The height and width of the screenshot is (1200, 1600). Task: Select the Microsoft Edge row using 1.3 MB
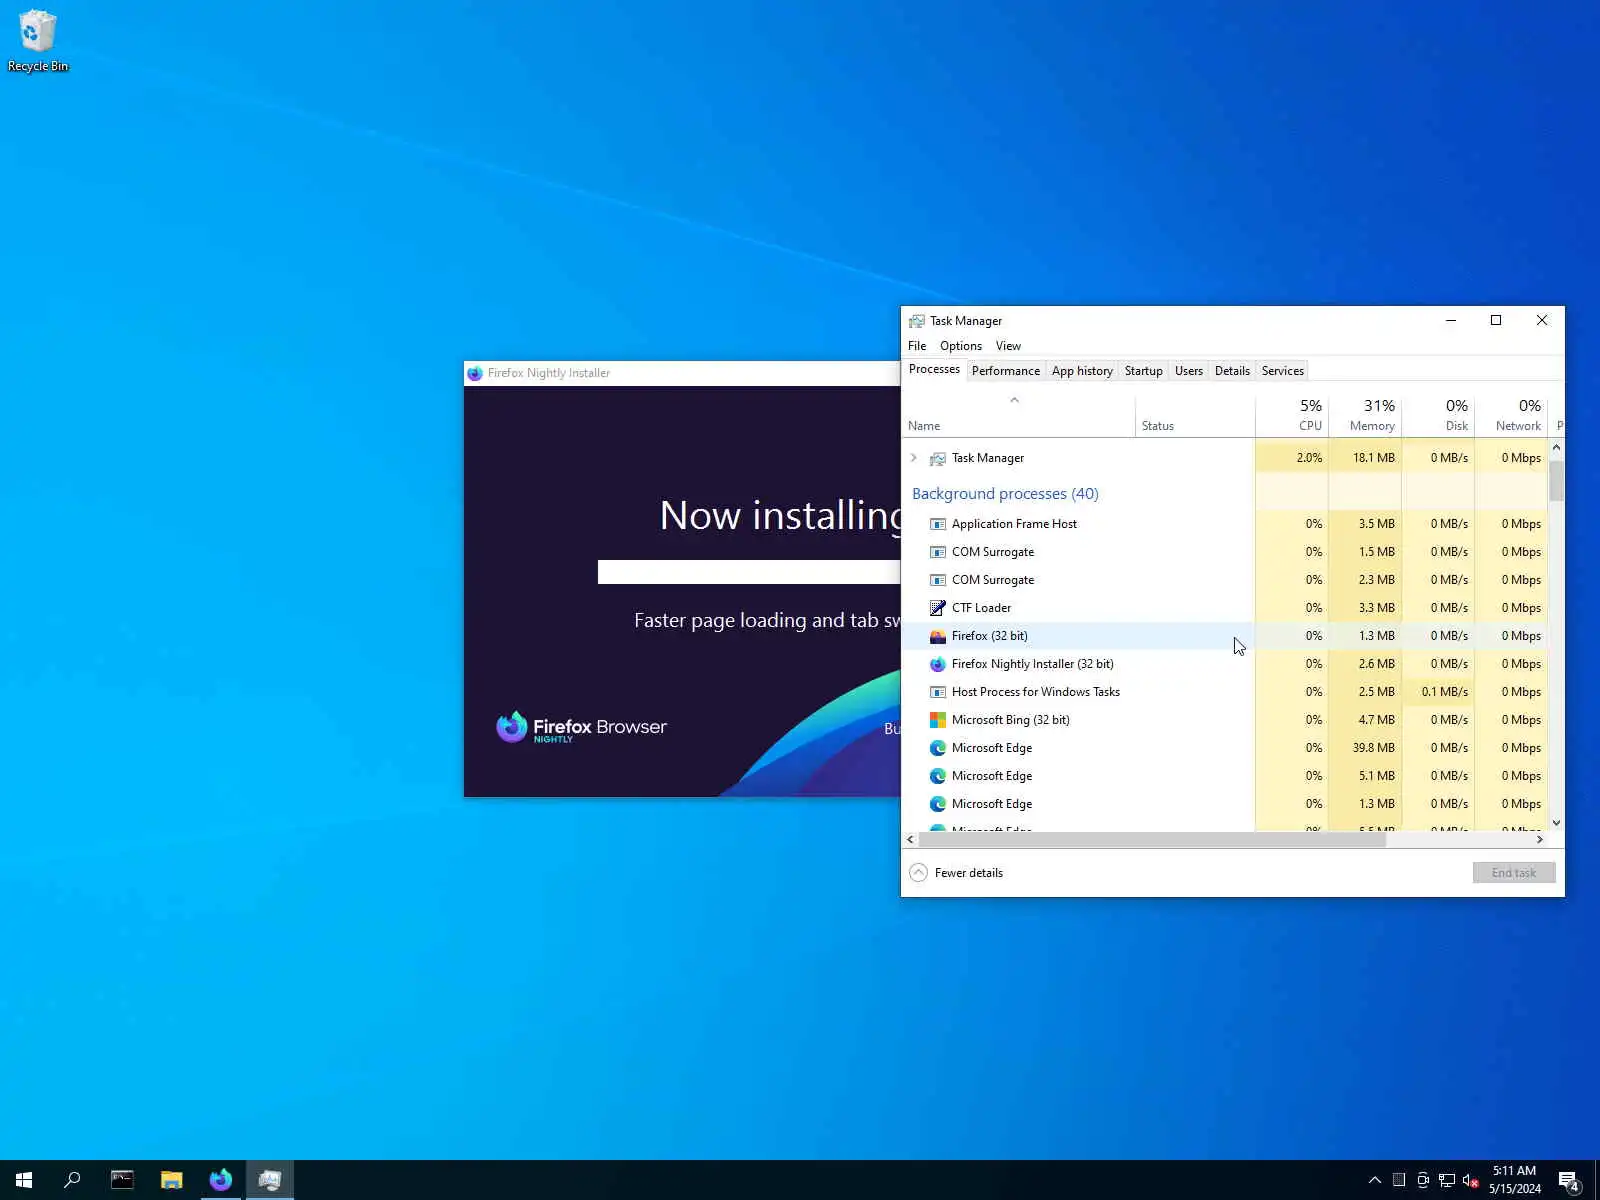coord(1225,804)
